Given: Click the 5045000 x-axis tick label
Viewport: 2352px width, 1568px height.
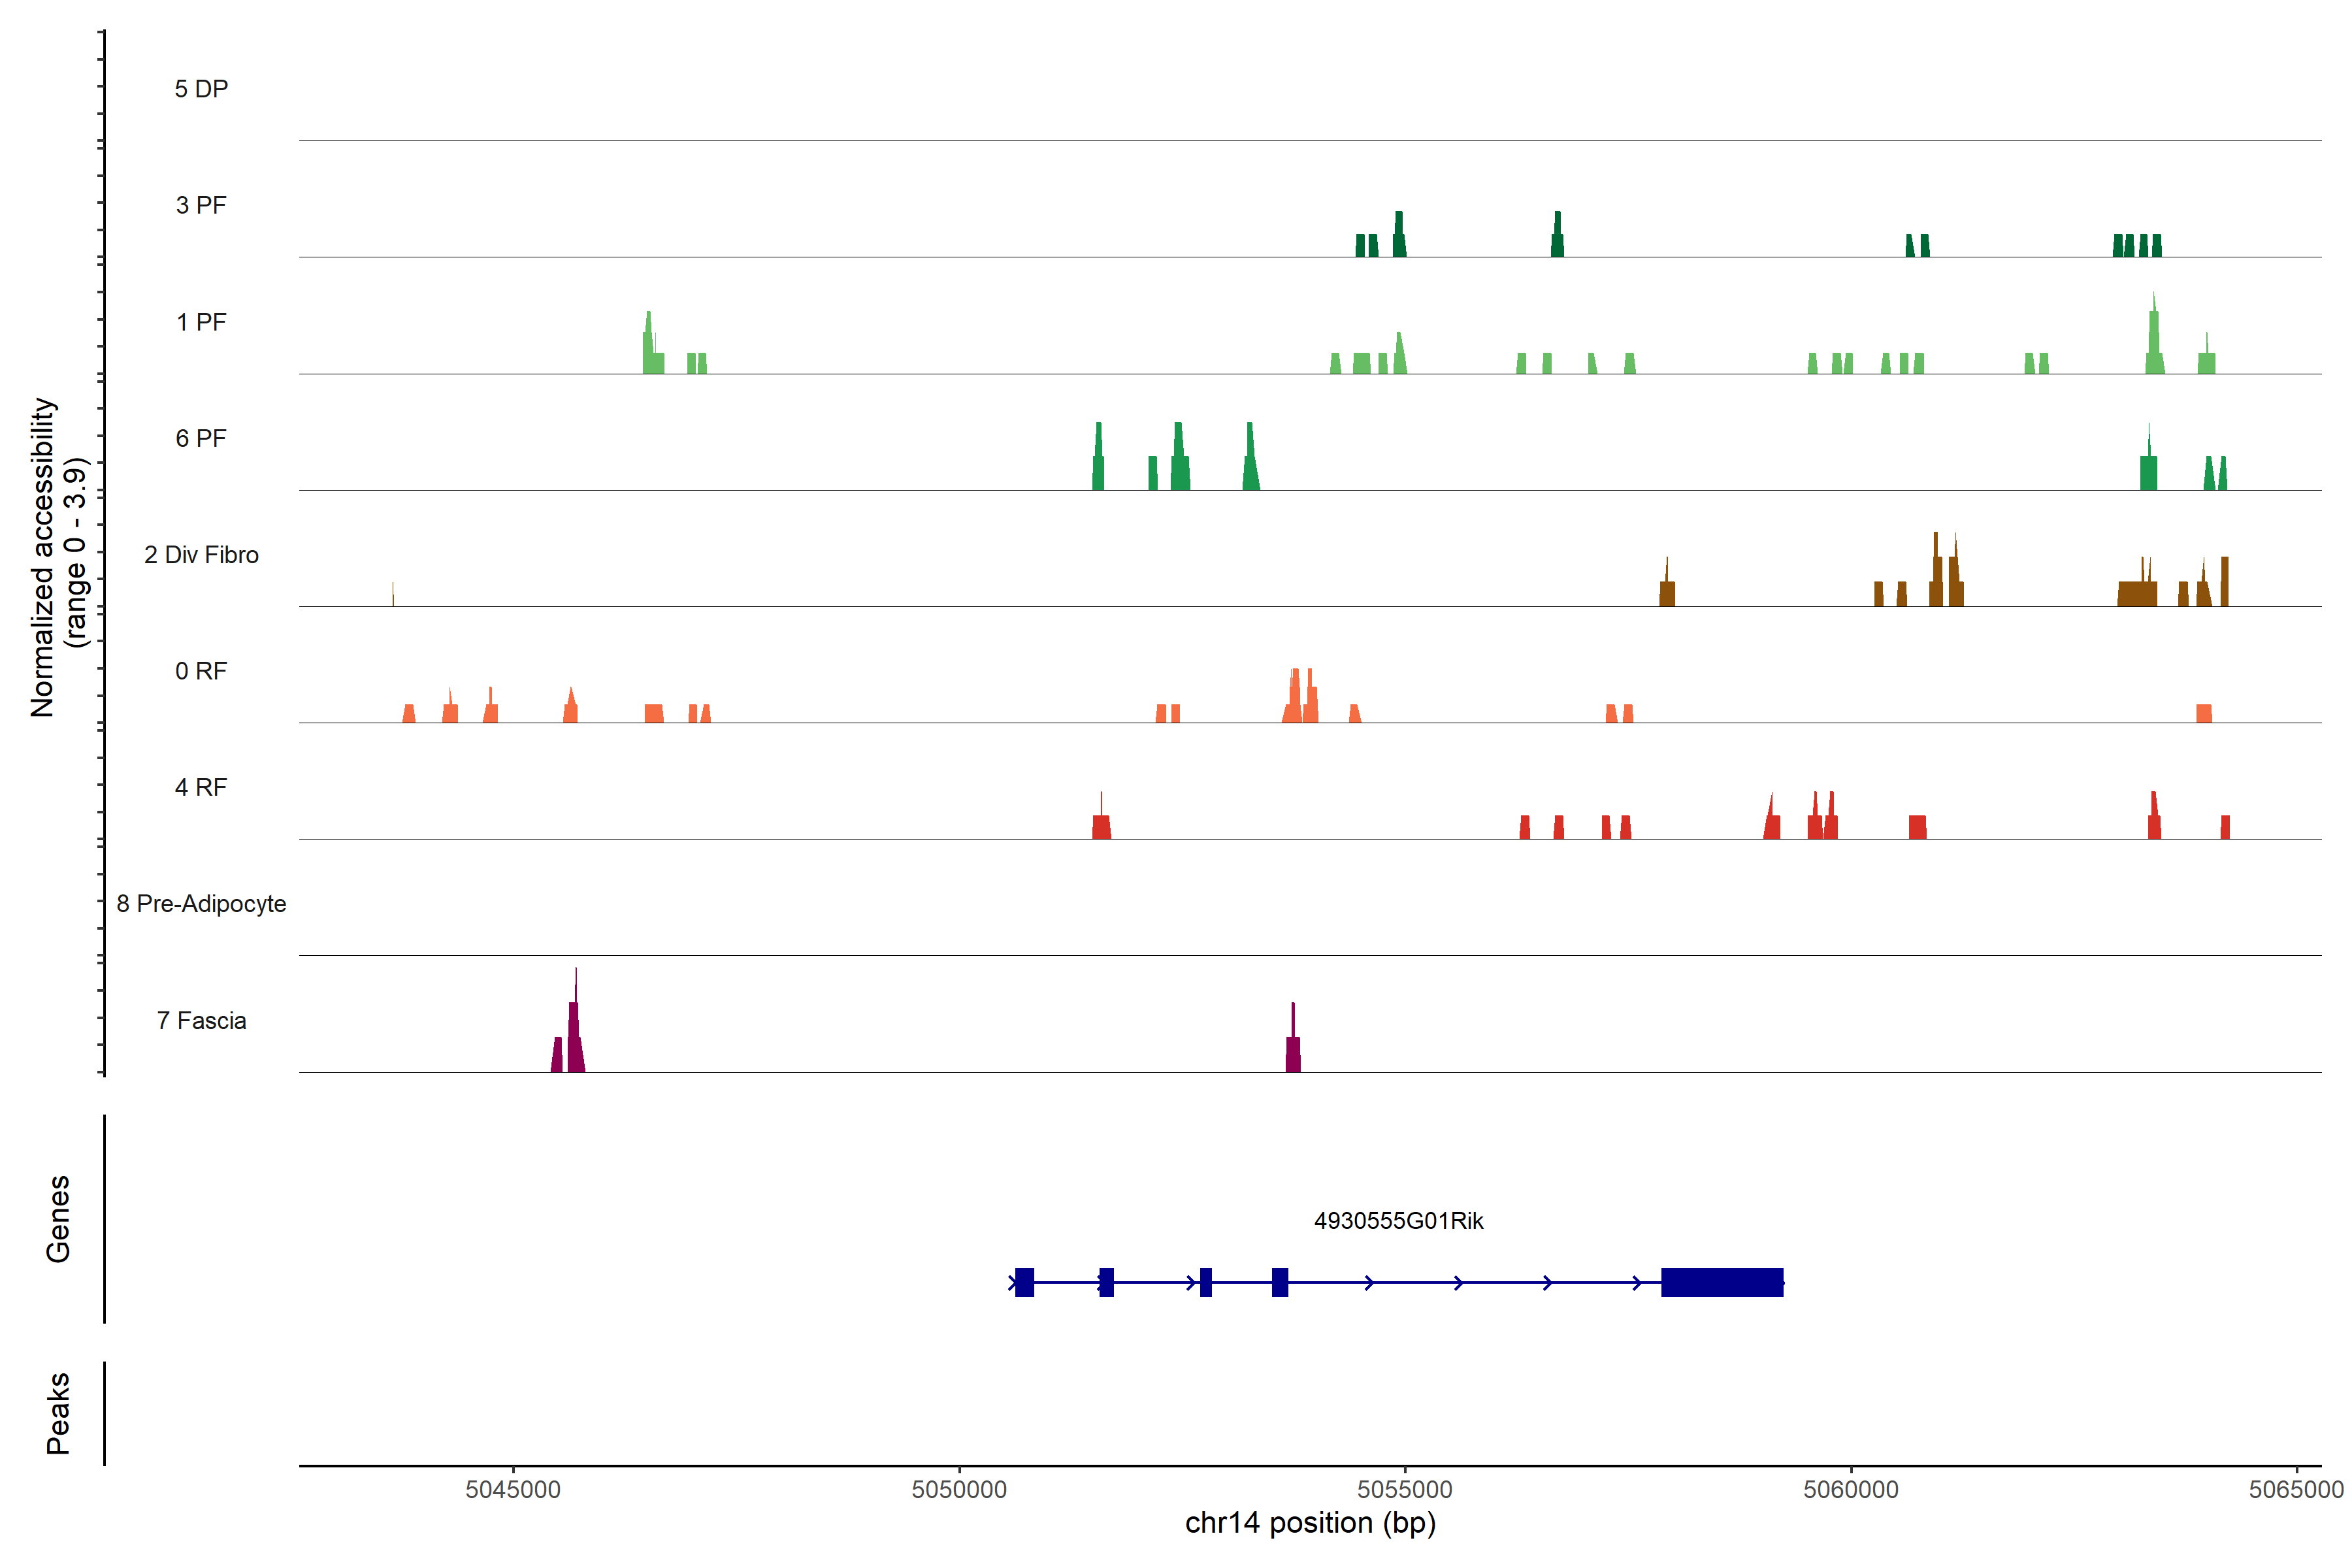Looking at the screenshot, I should click(513, 1489).
